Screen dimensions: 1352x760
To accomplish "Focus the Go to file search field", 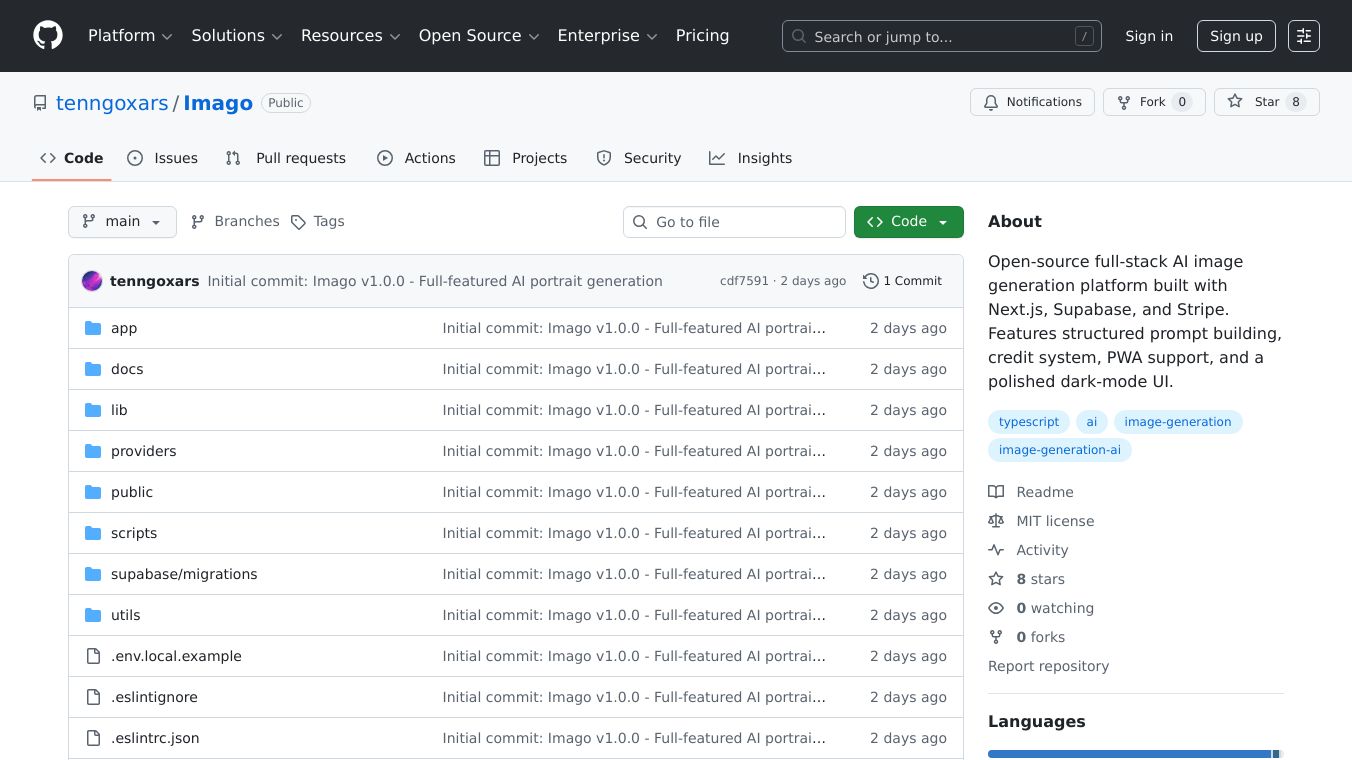I will coord(734,222).
